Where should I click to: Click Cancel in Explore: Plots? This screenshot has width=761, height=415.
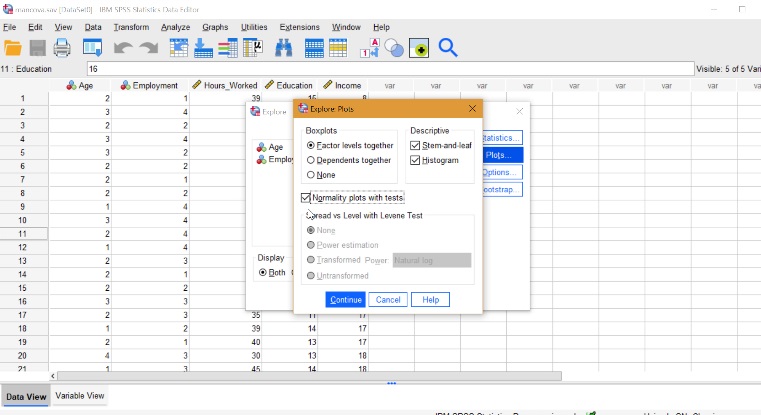coord(388,299)
